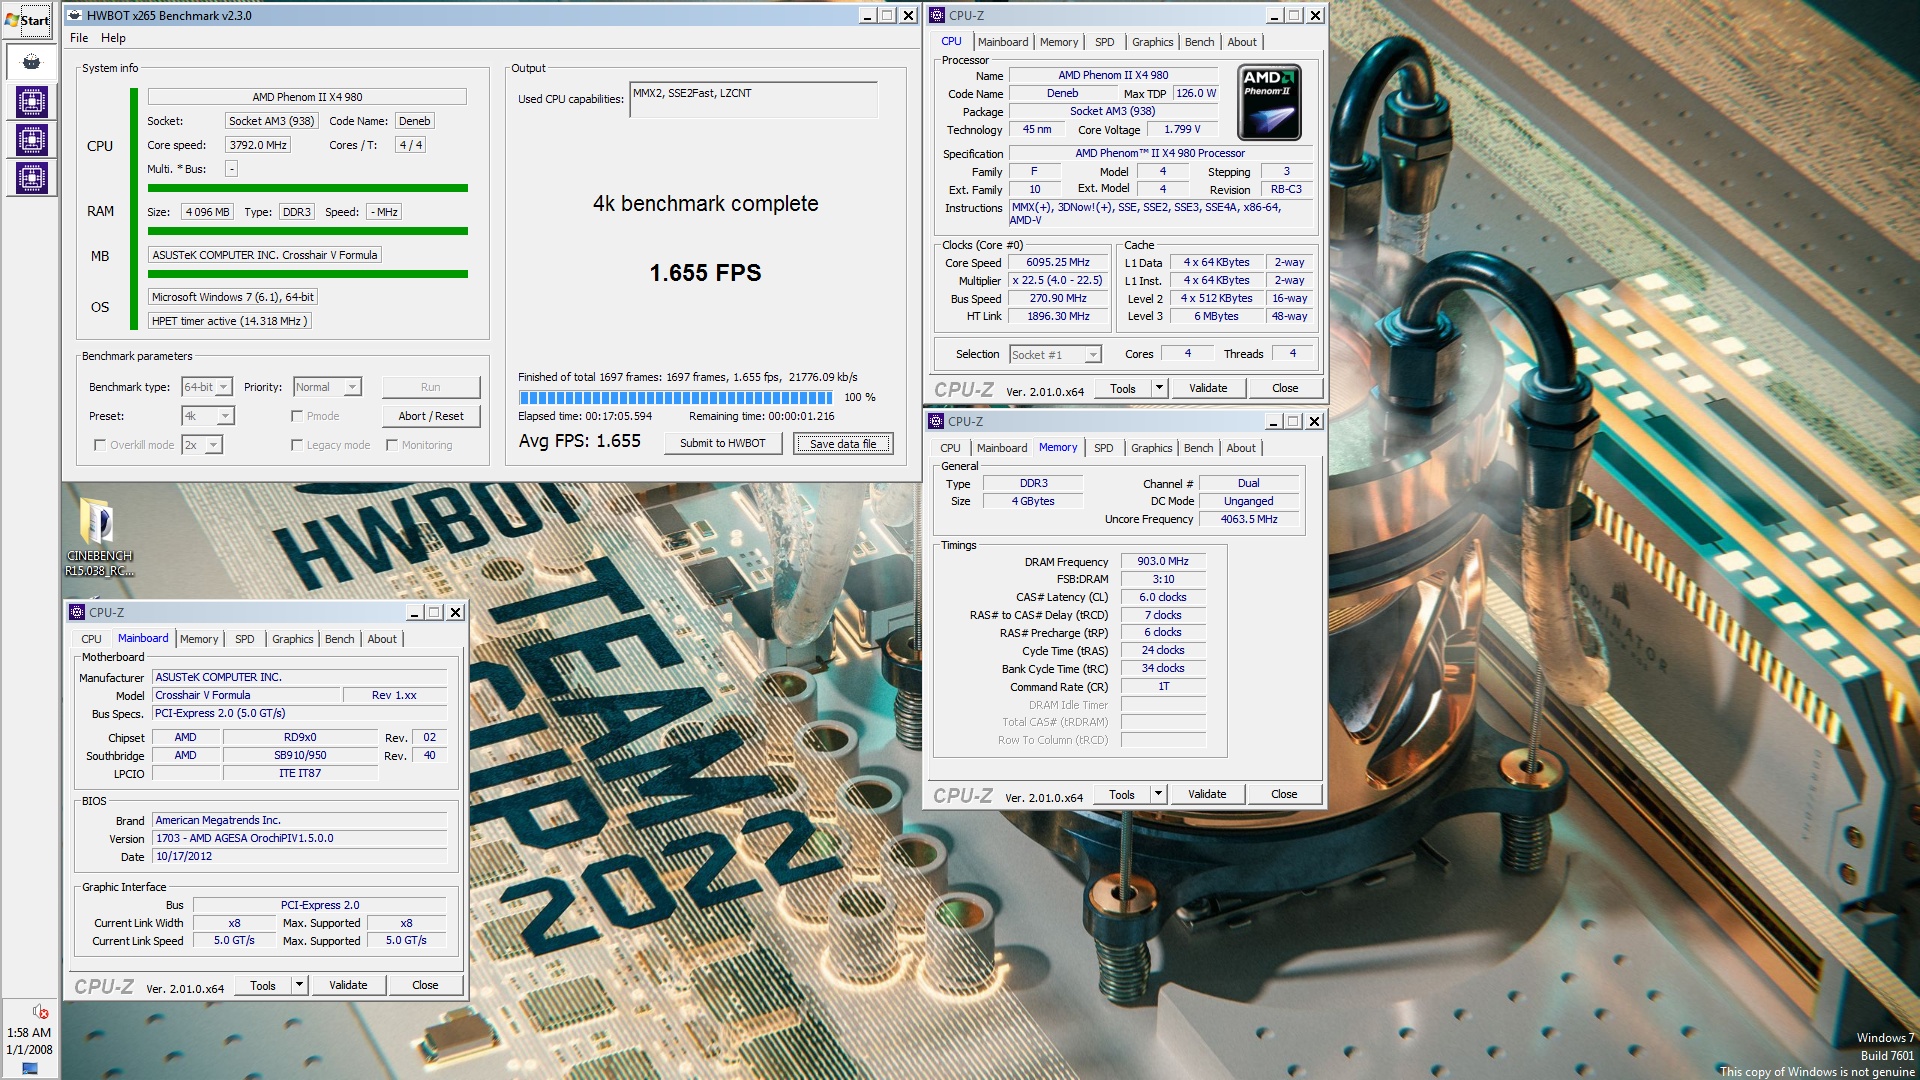Click the show desktop tray icon

pyautogui.click(x=30, y=1068)
